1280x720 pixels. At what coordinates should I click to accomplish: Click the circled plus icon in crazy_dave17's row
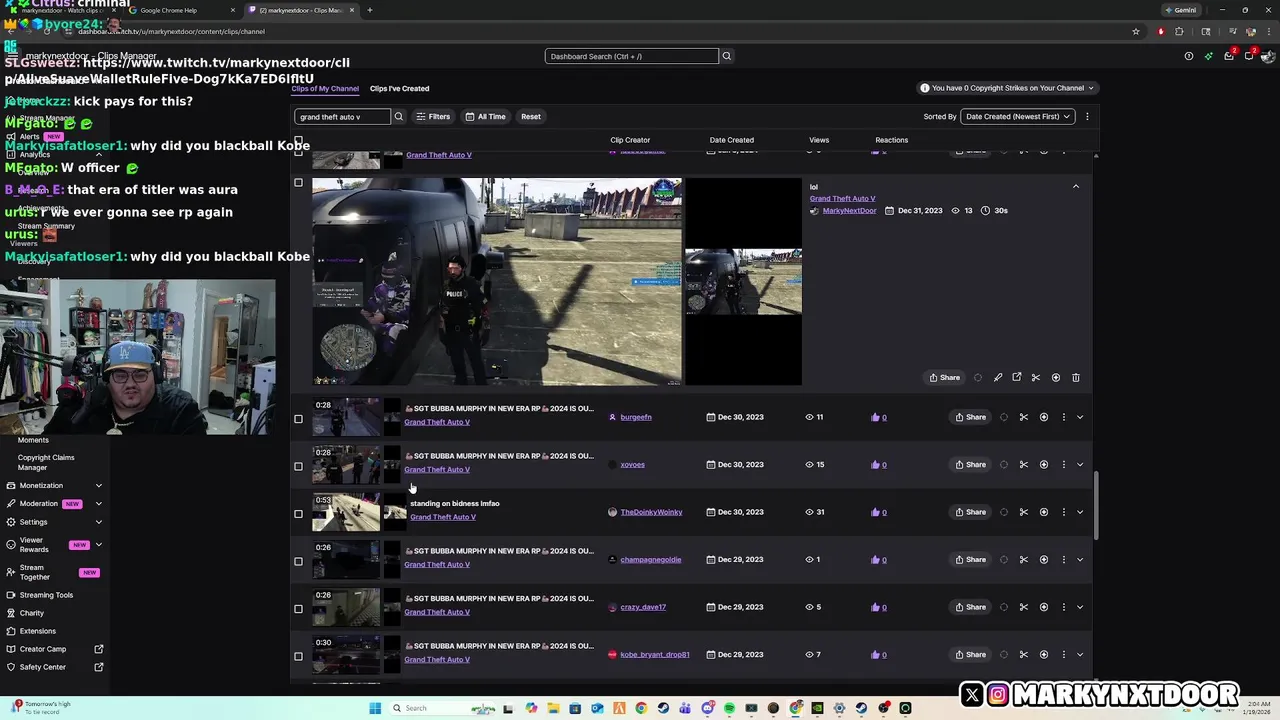1044,607
